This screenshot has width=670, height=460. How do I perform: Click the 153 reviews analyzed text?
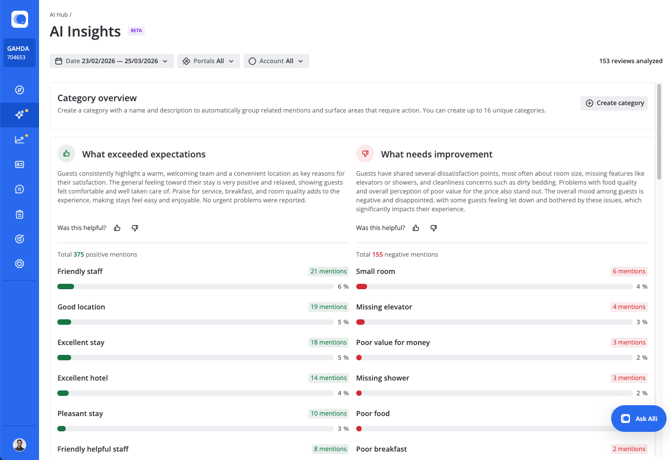click(x=631, y=61)
